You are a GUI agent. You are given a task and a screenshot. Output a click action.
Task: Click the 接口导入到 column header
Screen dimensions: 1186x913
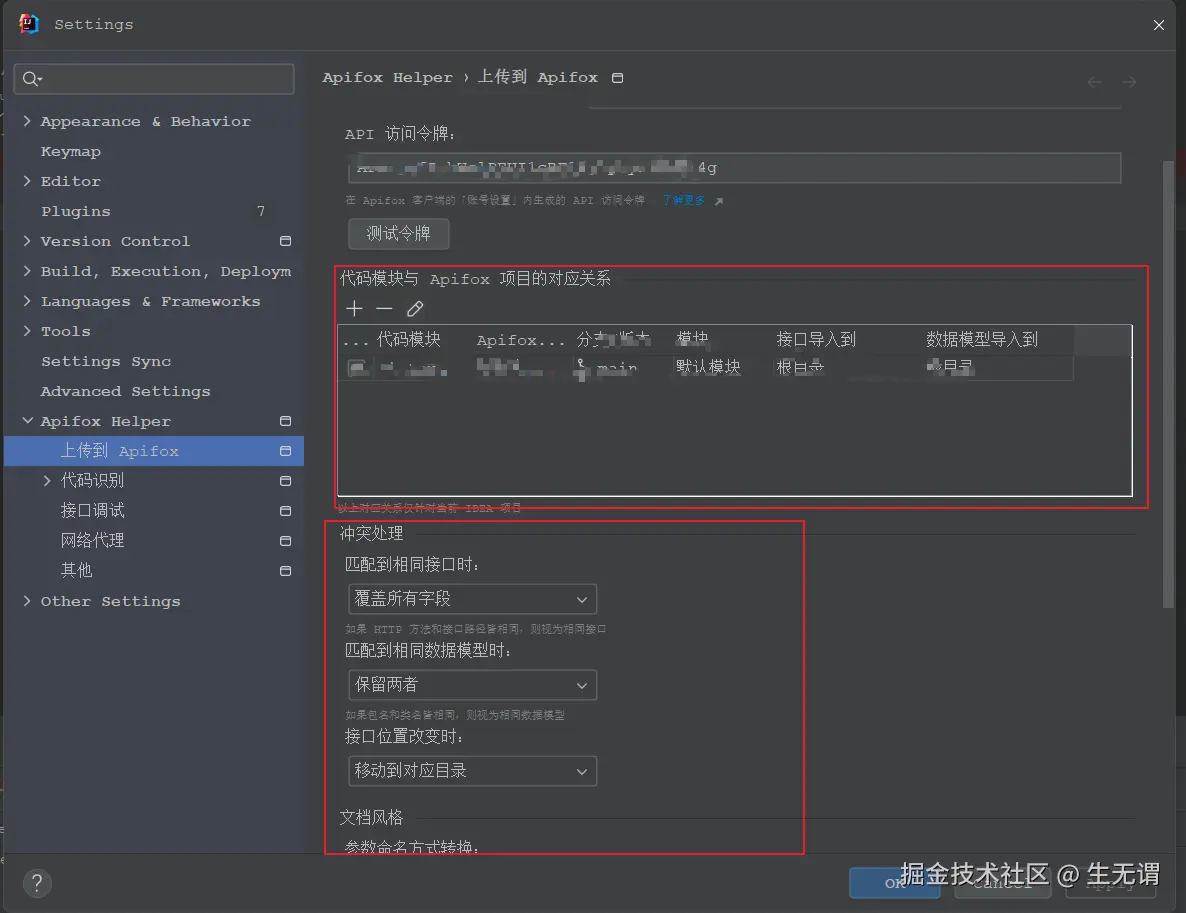(816, 340)
